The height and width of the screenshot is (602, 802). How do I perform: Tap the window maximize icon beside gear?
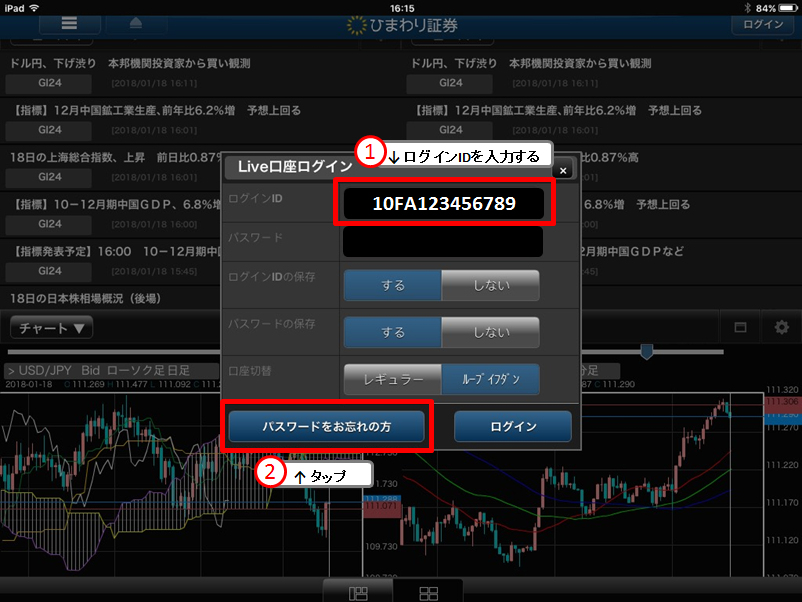[740, 327]
